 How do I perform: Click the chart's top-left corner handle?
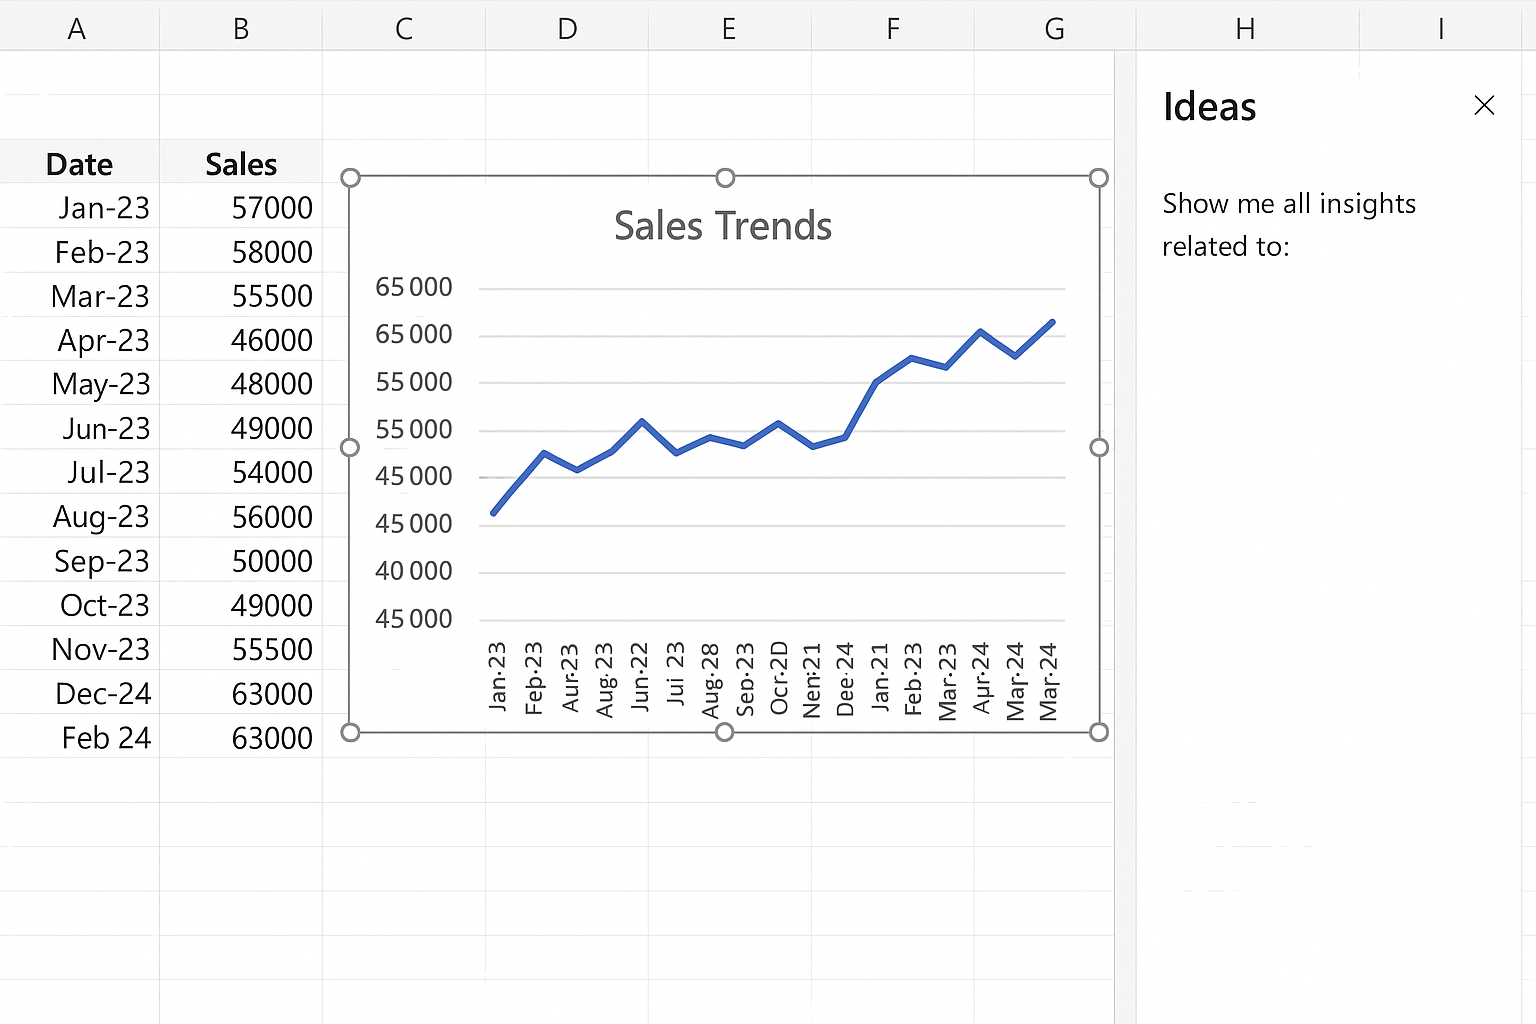coord(350,178)
